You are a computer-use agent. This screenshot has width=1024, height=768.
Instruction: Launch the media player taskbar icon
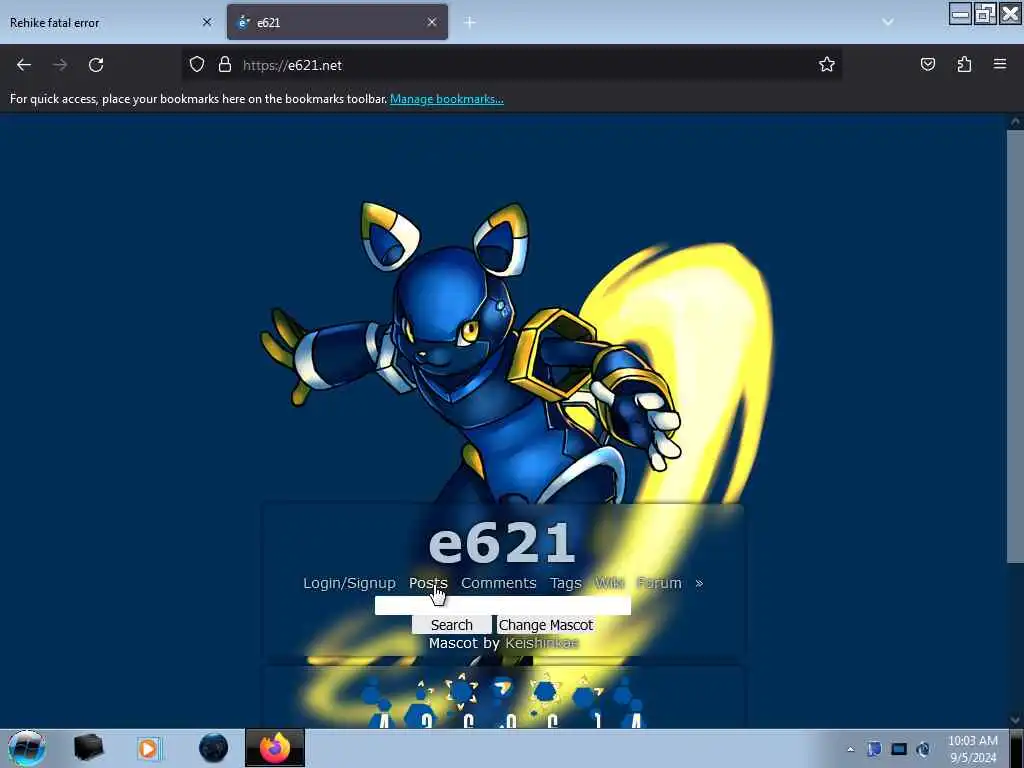pyautogui.click(x=149, y=748)
